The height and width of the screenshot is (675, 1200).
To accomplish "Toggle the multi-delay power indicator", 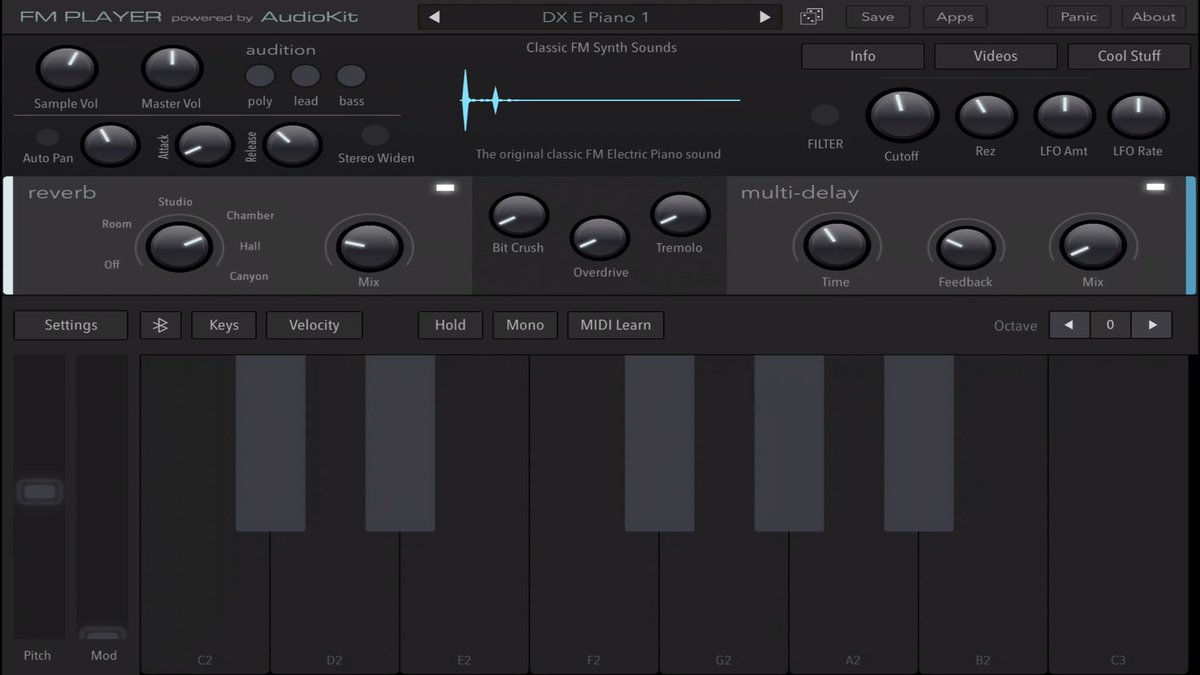I will [1155, 187].
